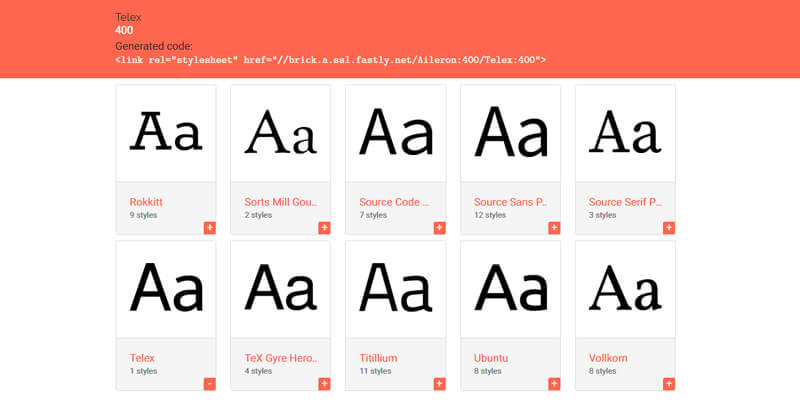Screen dimensions: 800x400
Task: Toggle Vollkorn selection with plus icon
Action: tap(669, 384)
